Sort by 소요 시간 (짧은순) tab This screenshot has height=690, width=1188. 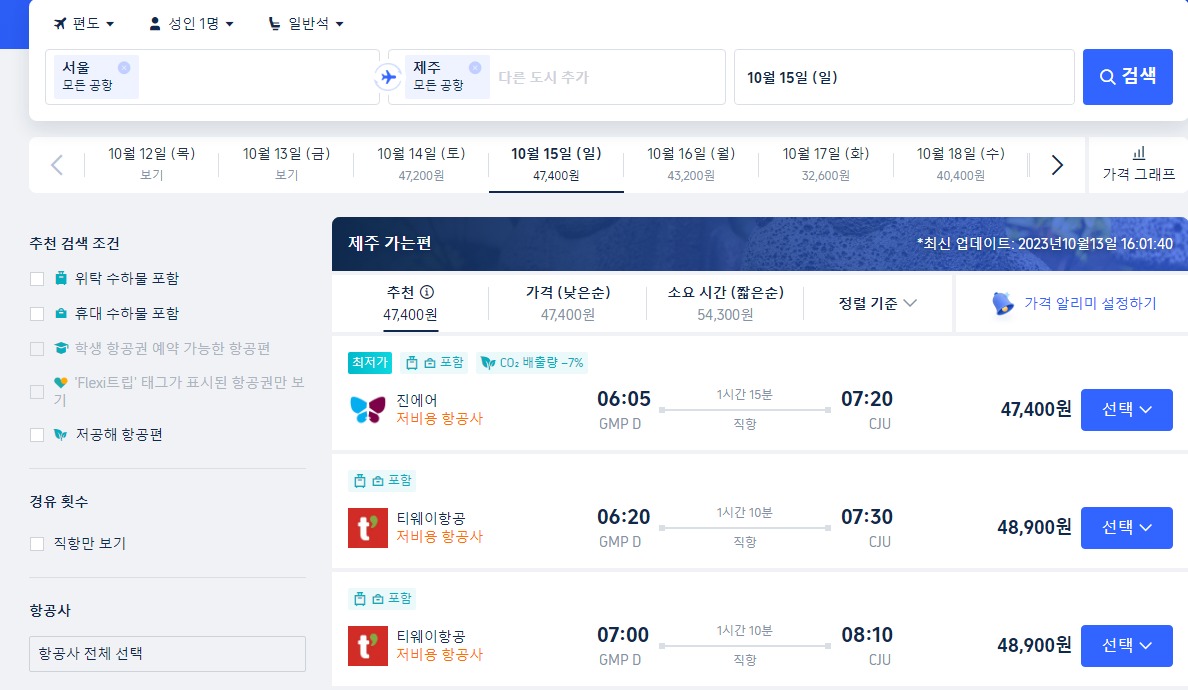tap(725, 303)
